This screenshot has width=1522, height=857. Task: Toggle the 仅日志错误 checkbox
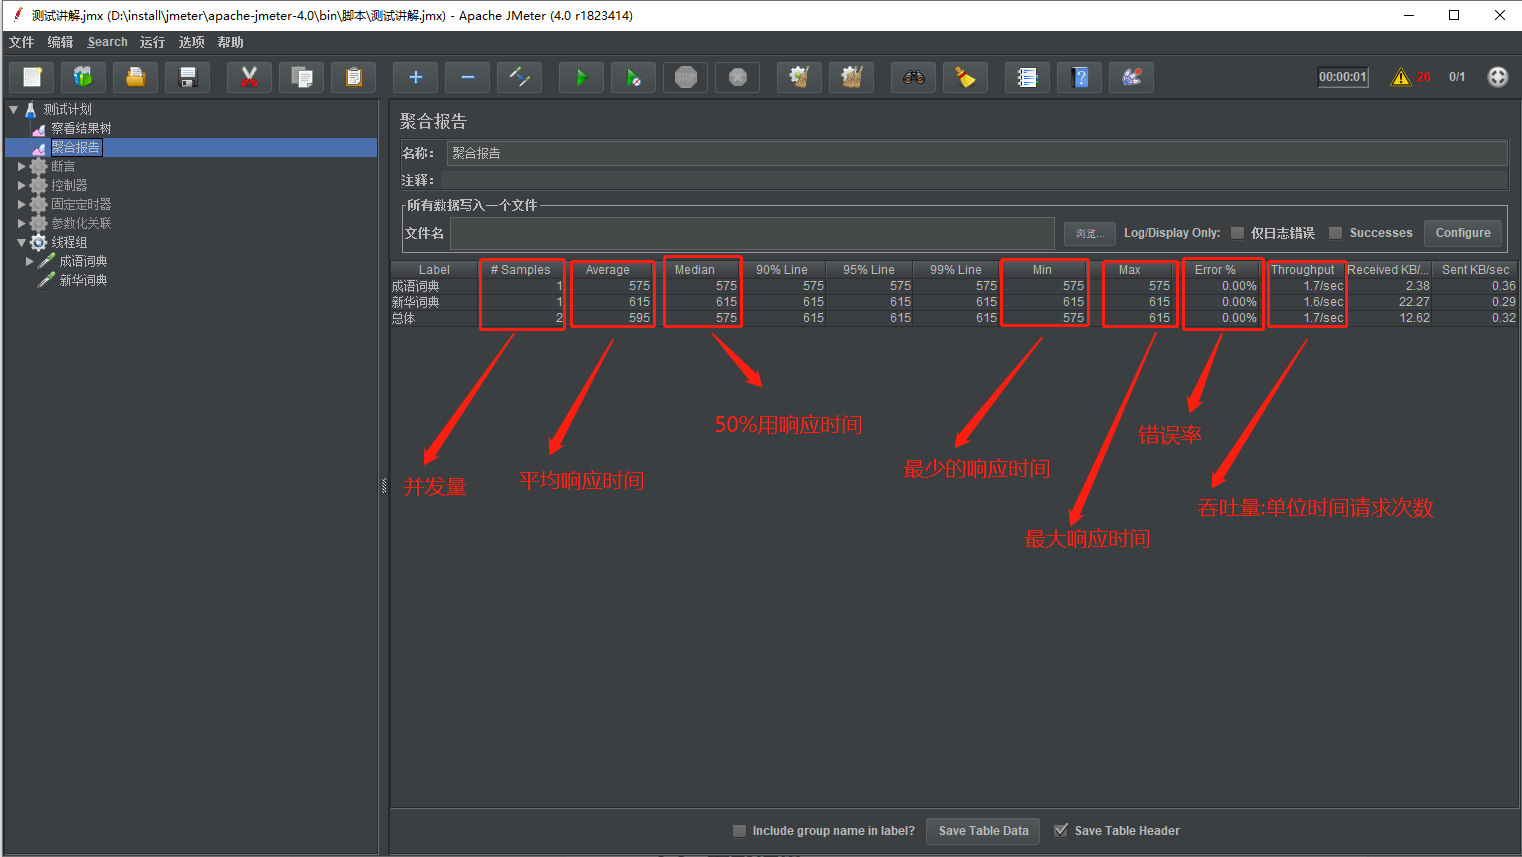pos(1237,233)
